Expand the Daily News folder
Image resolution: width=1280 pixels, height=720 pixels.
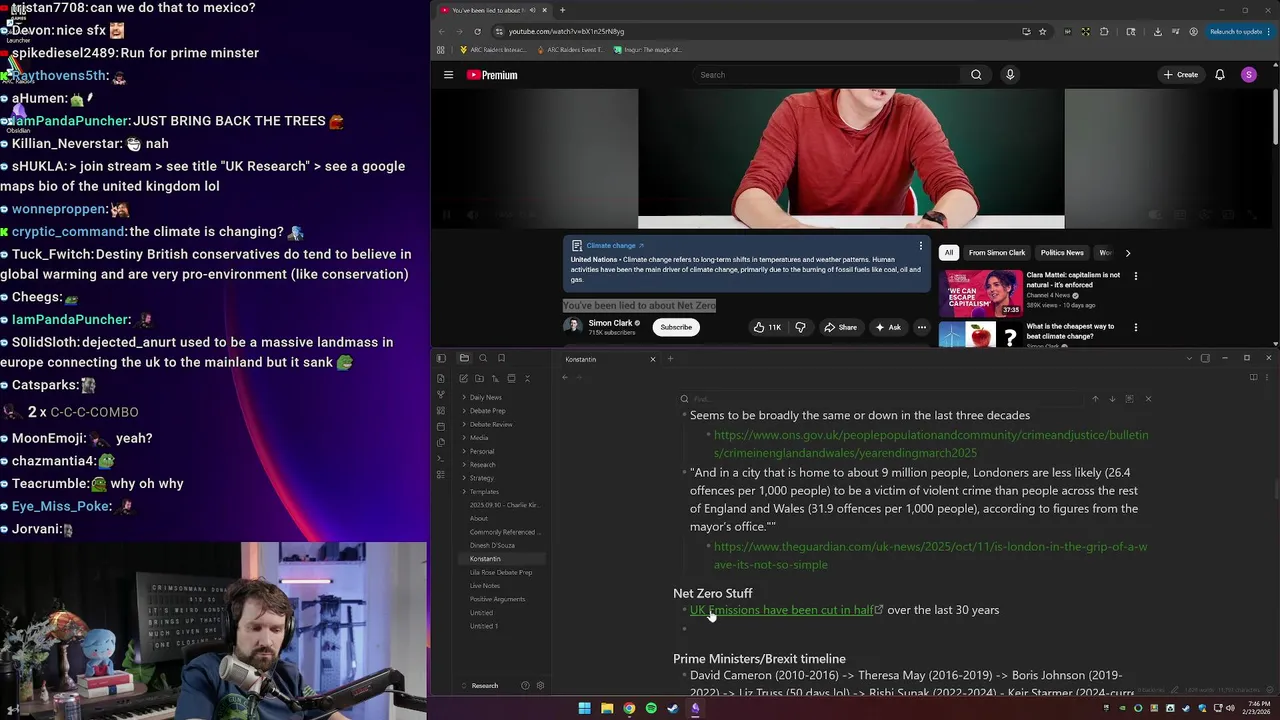[x=486, y=397]
